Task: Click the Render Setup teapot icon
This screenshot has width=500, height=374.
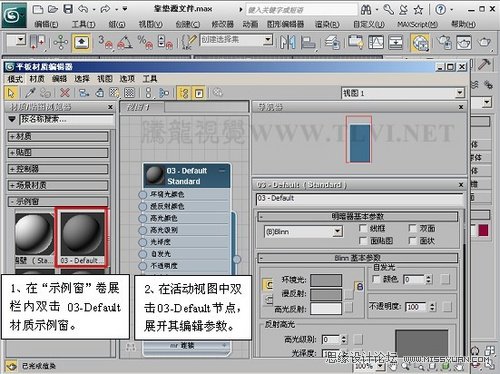Action: 444,43
